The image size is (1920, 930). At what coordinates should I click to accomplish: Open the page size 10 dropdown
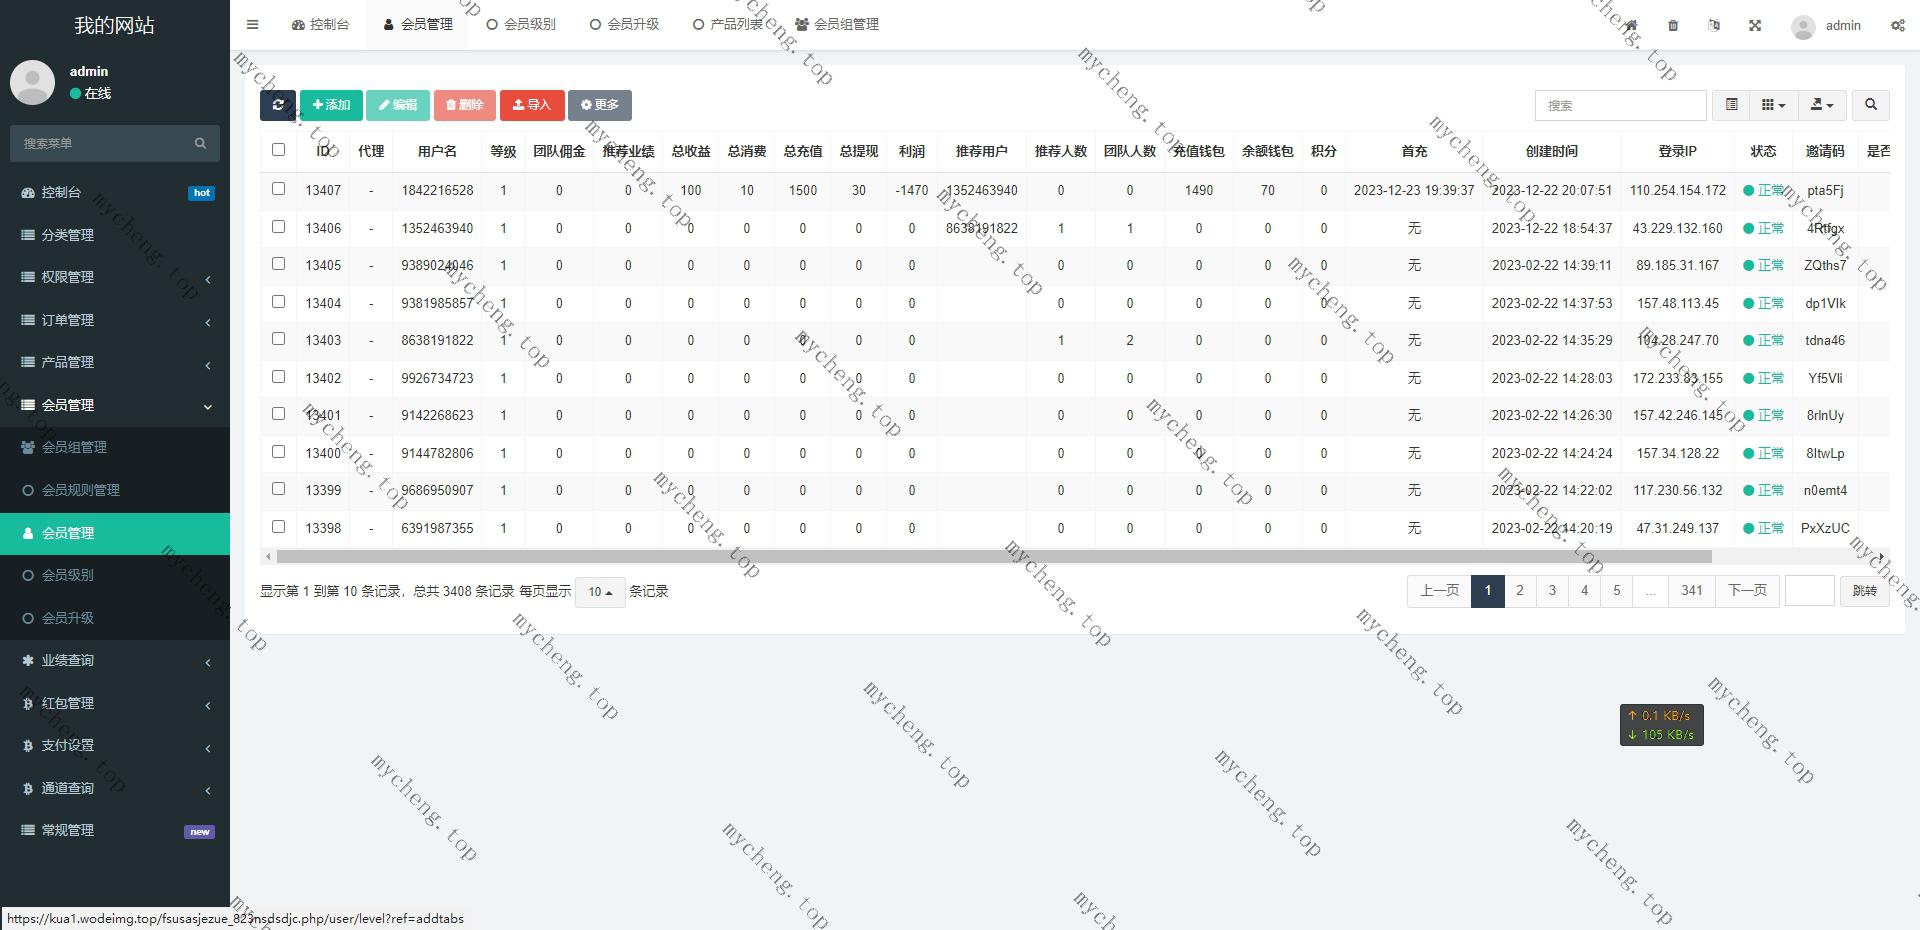click(600, 592)
